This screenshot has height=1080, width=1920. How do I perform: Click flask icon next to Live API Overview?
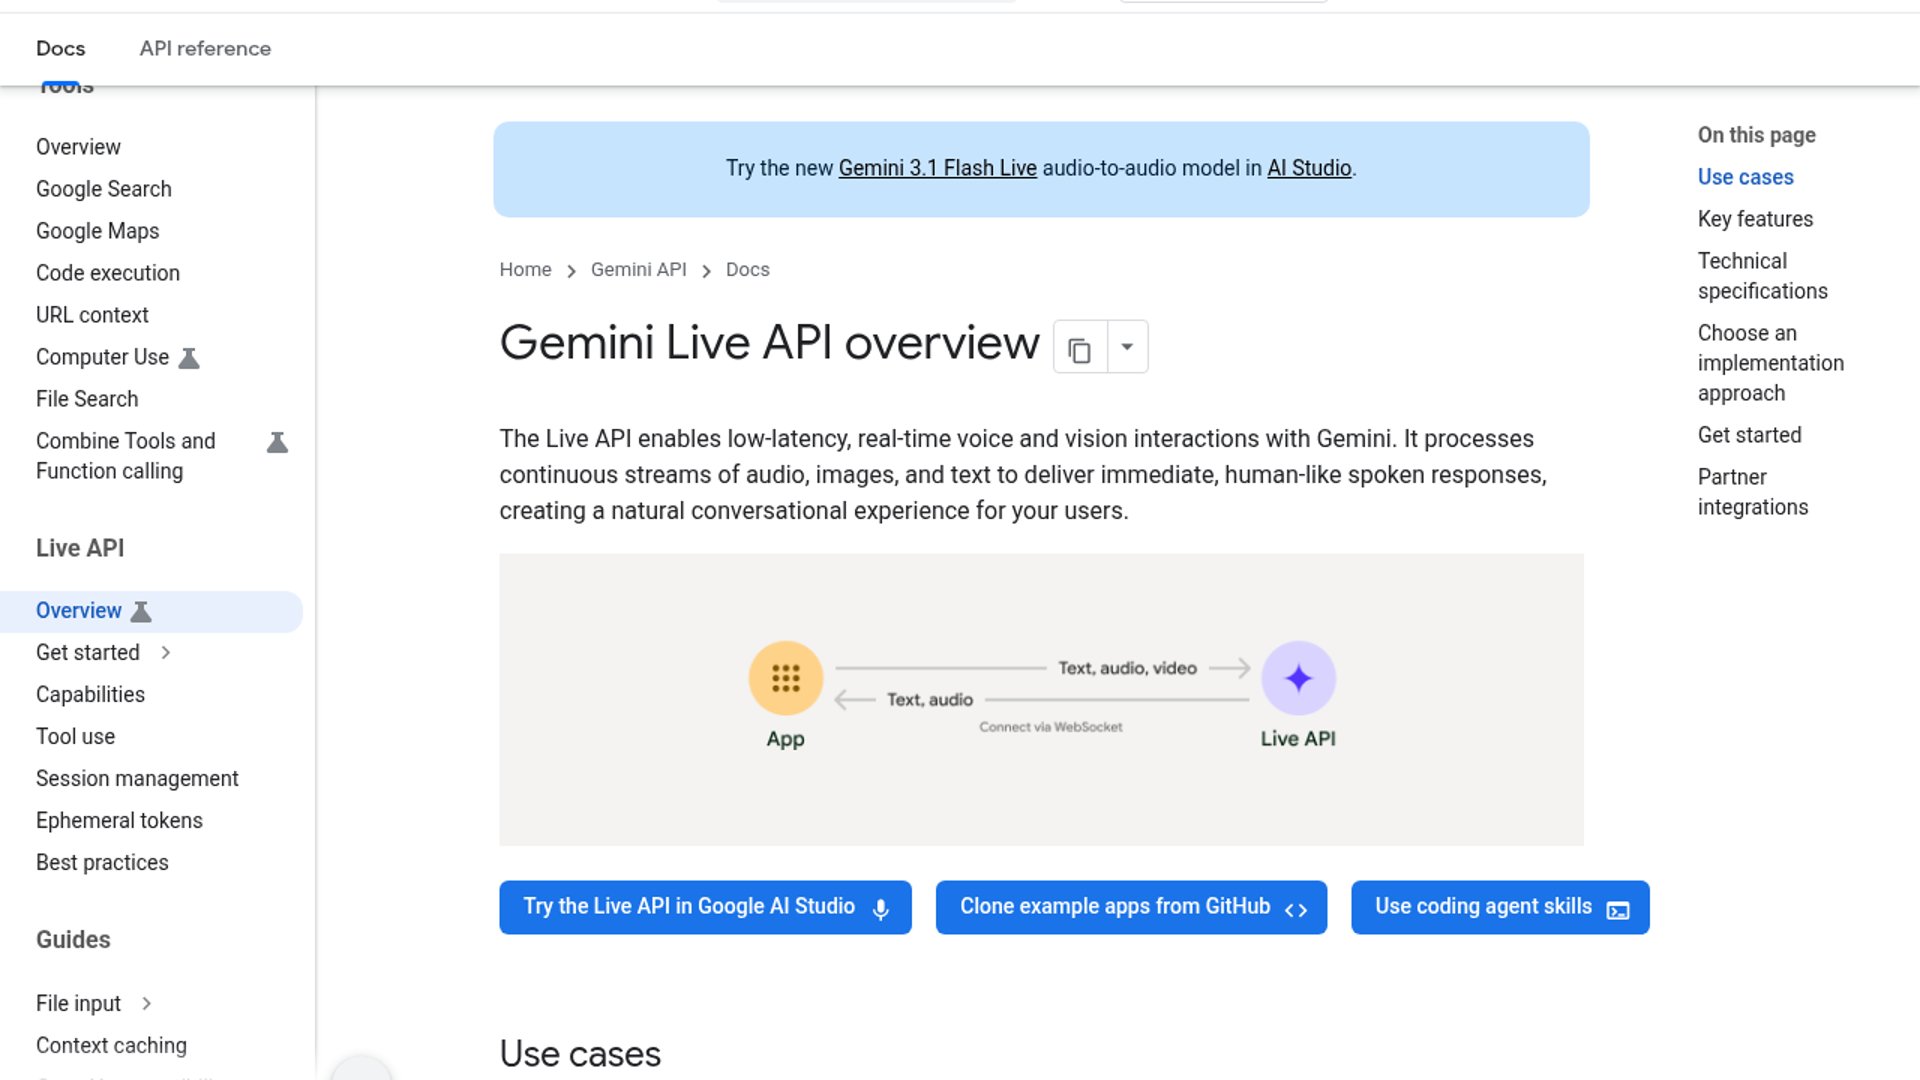pos(141,612)
